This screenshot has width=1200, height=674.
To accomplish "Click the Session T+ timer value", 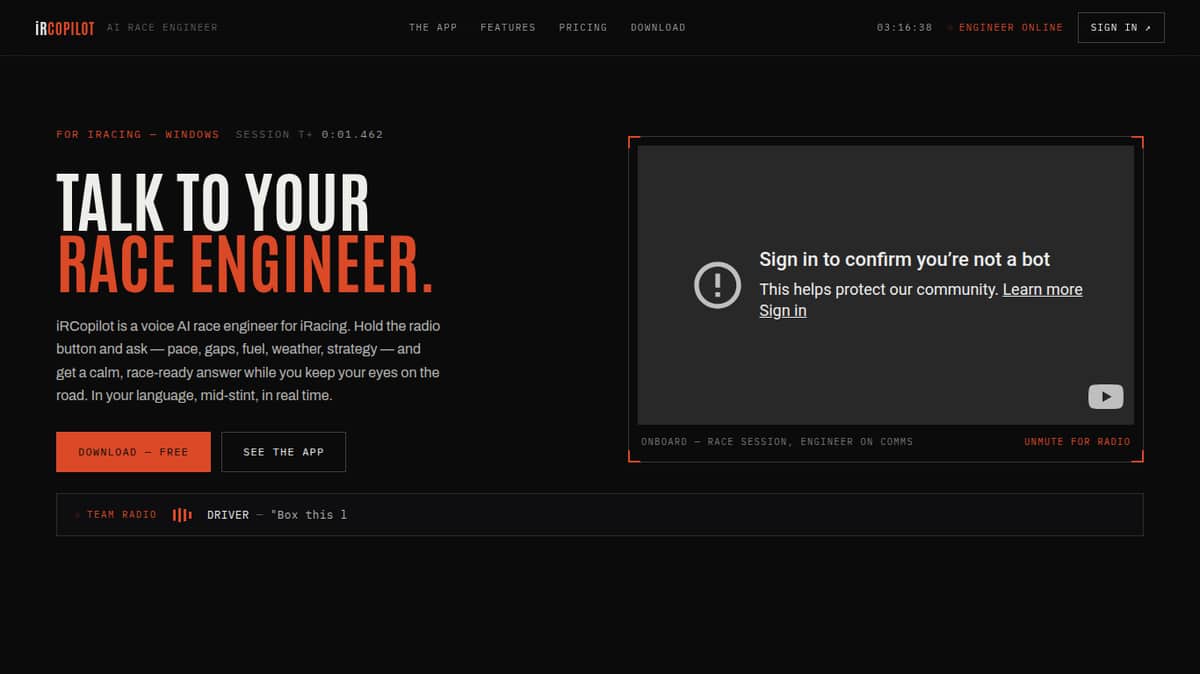I will click(x=352, y=134).
